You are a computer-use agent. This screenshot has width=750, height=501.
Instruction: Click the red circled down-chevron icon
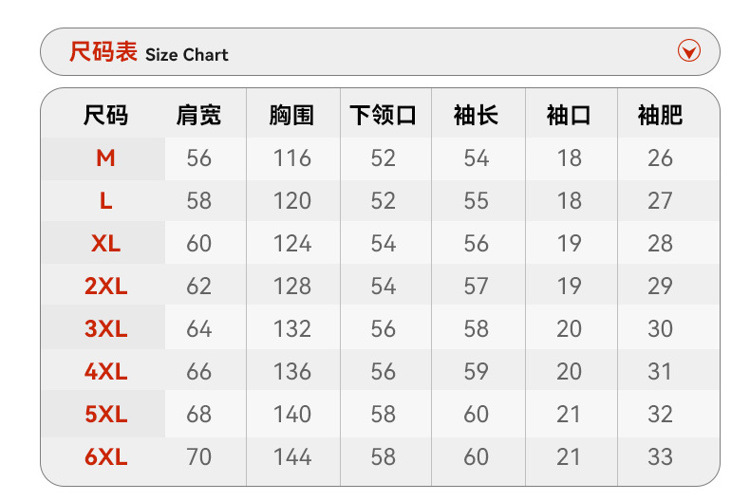coord(689,51)
